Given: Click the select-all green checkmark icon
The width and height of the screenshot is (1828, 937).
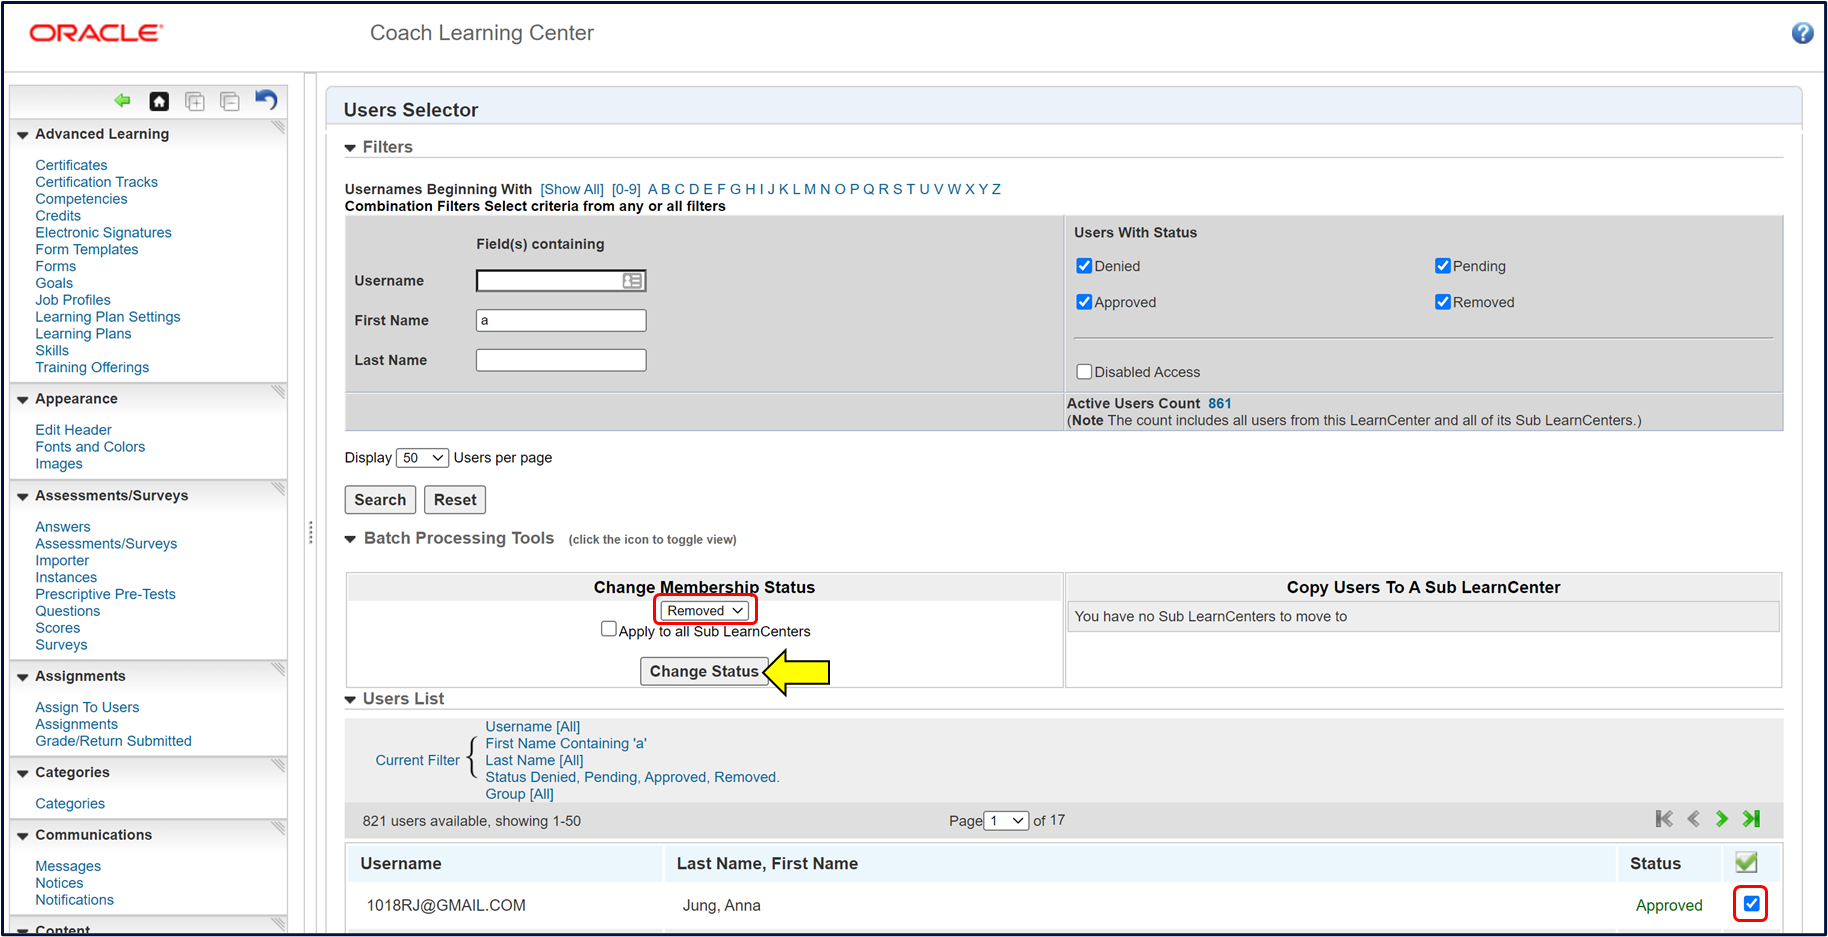Looking at the screenshot, I should (1746, 862).
